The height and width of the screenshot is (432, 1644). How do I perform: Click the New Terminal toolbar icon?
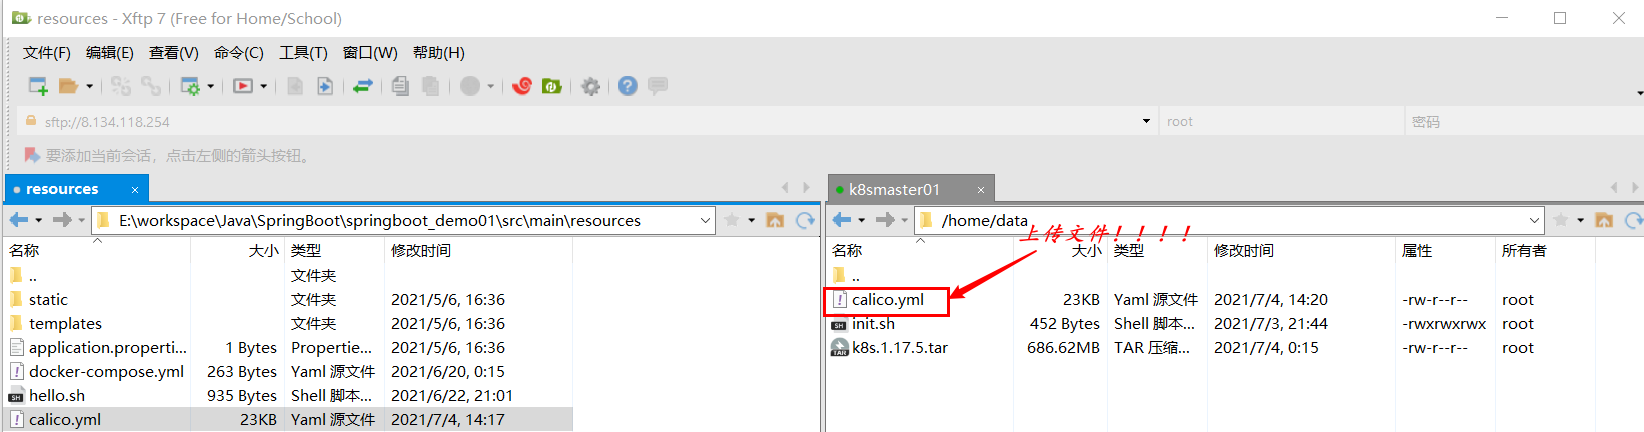tap(243, 86)
